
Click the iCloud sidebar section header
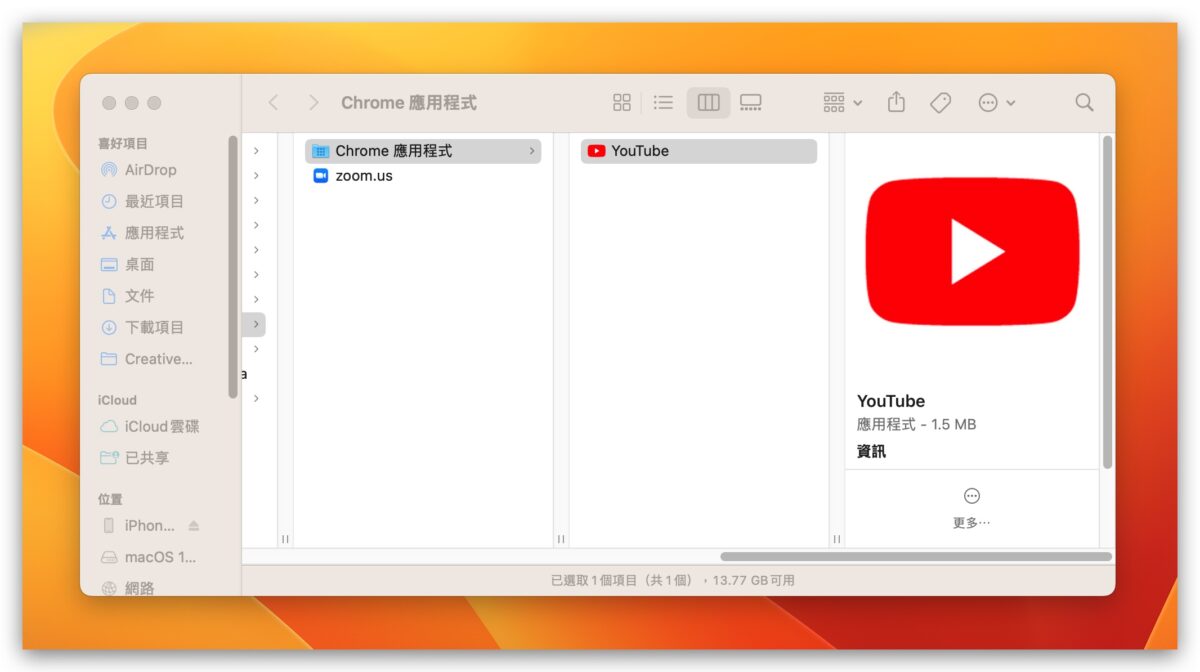pos(117,400)
